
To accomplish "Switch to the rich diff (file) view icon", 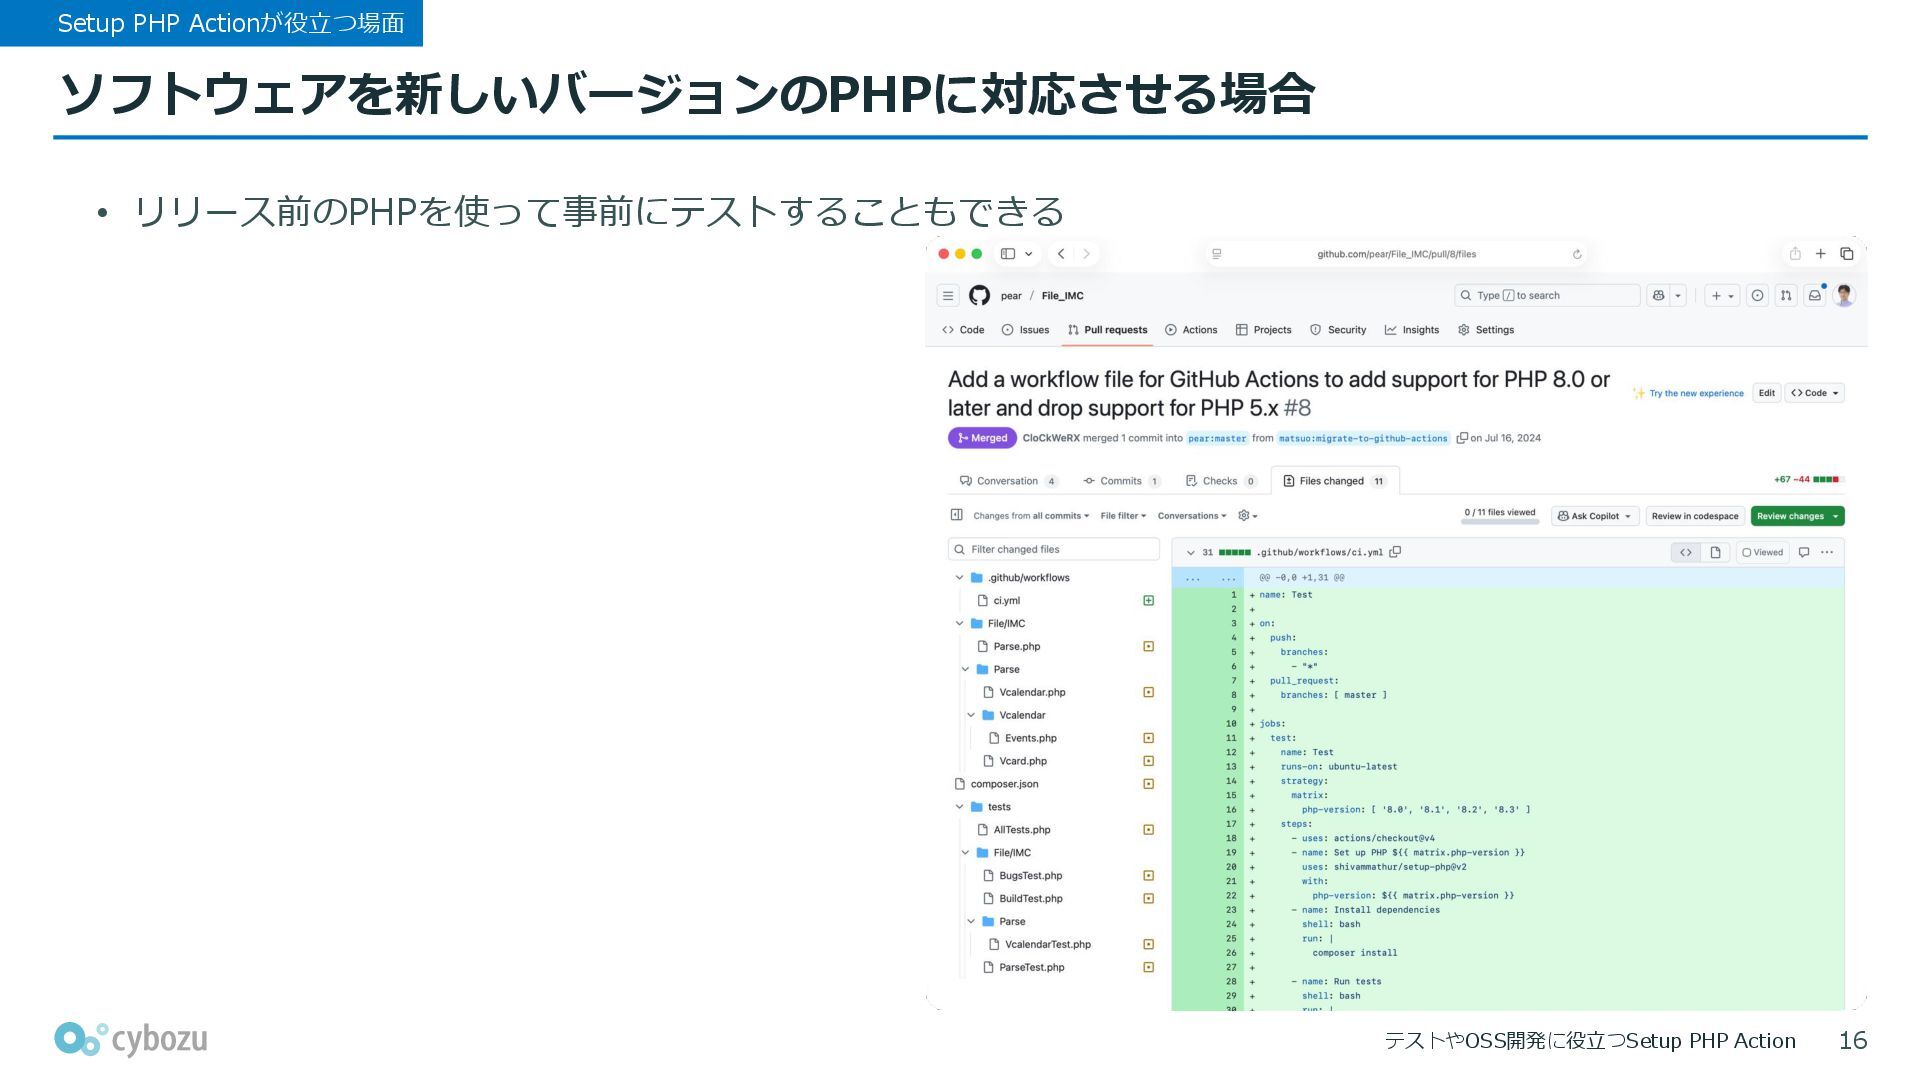I will pyautogui.click(x=1715, y=552).
